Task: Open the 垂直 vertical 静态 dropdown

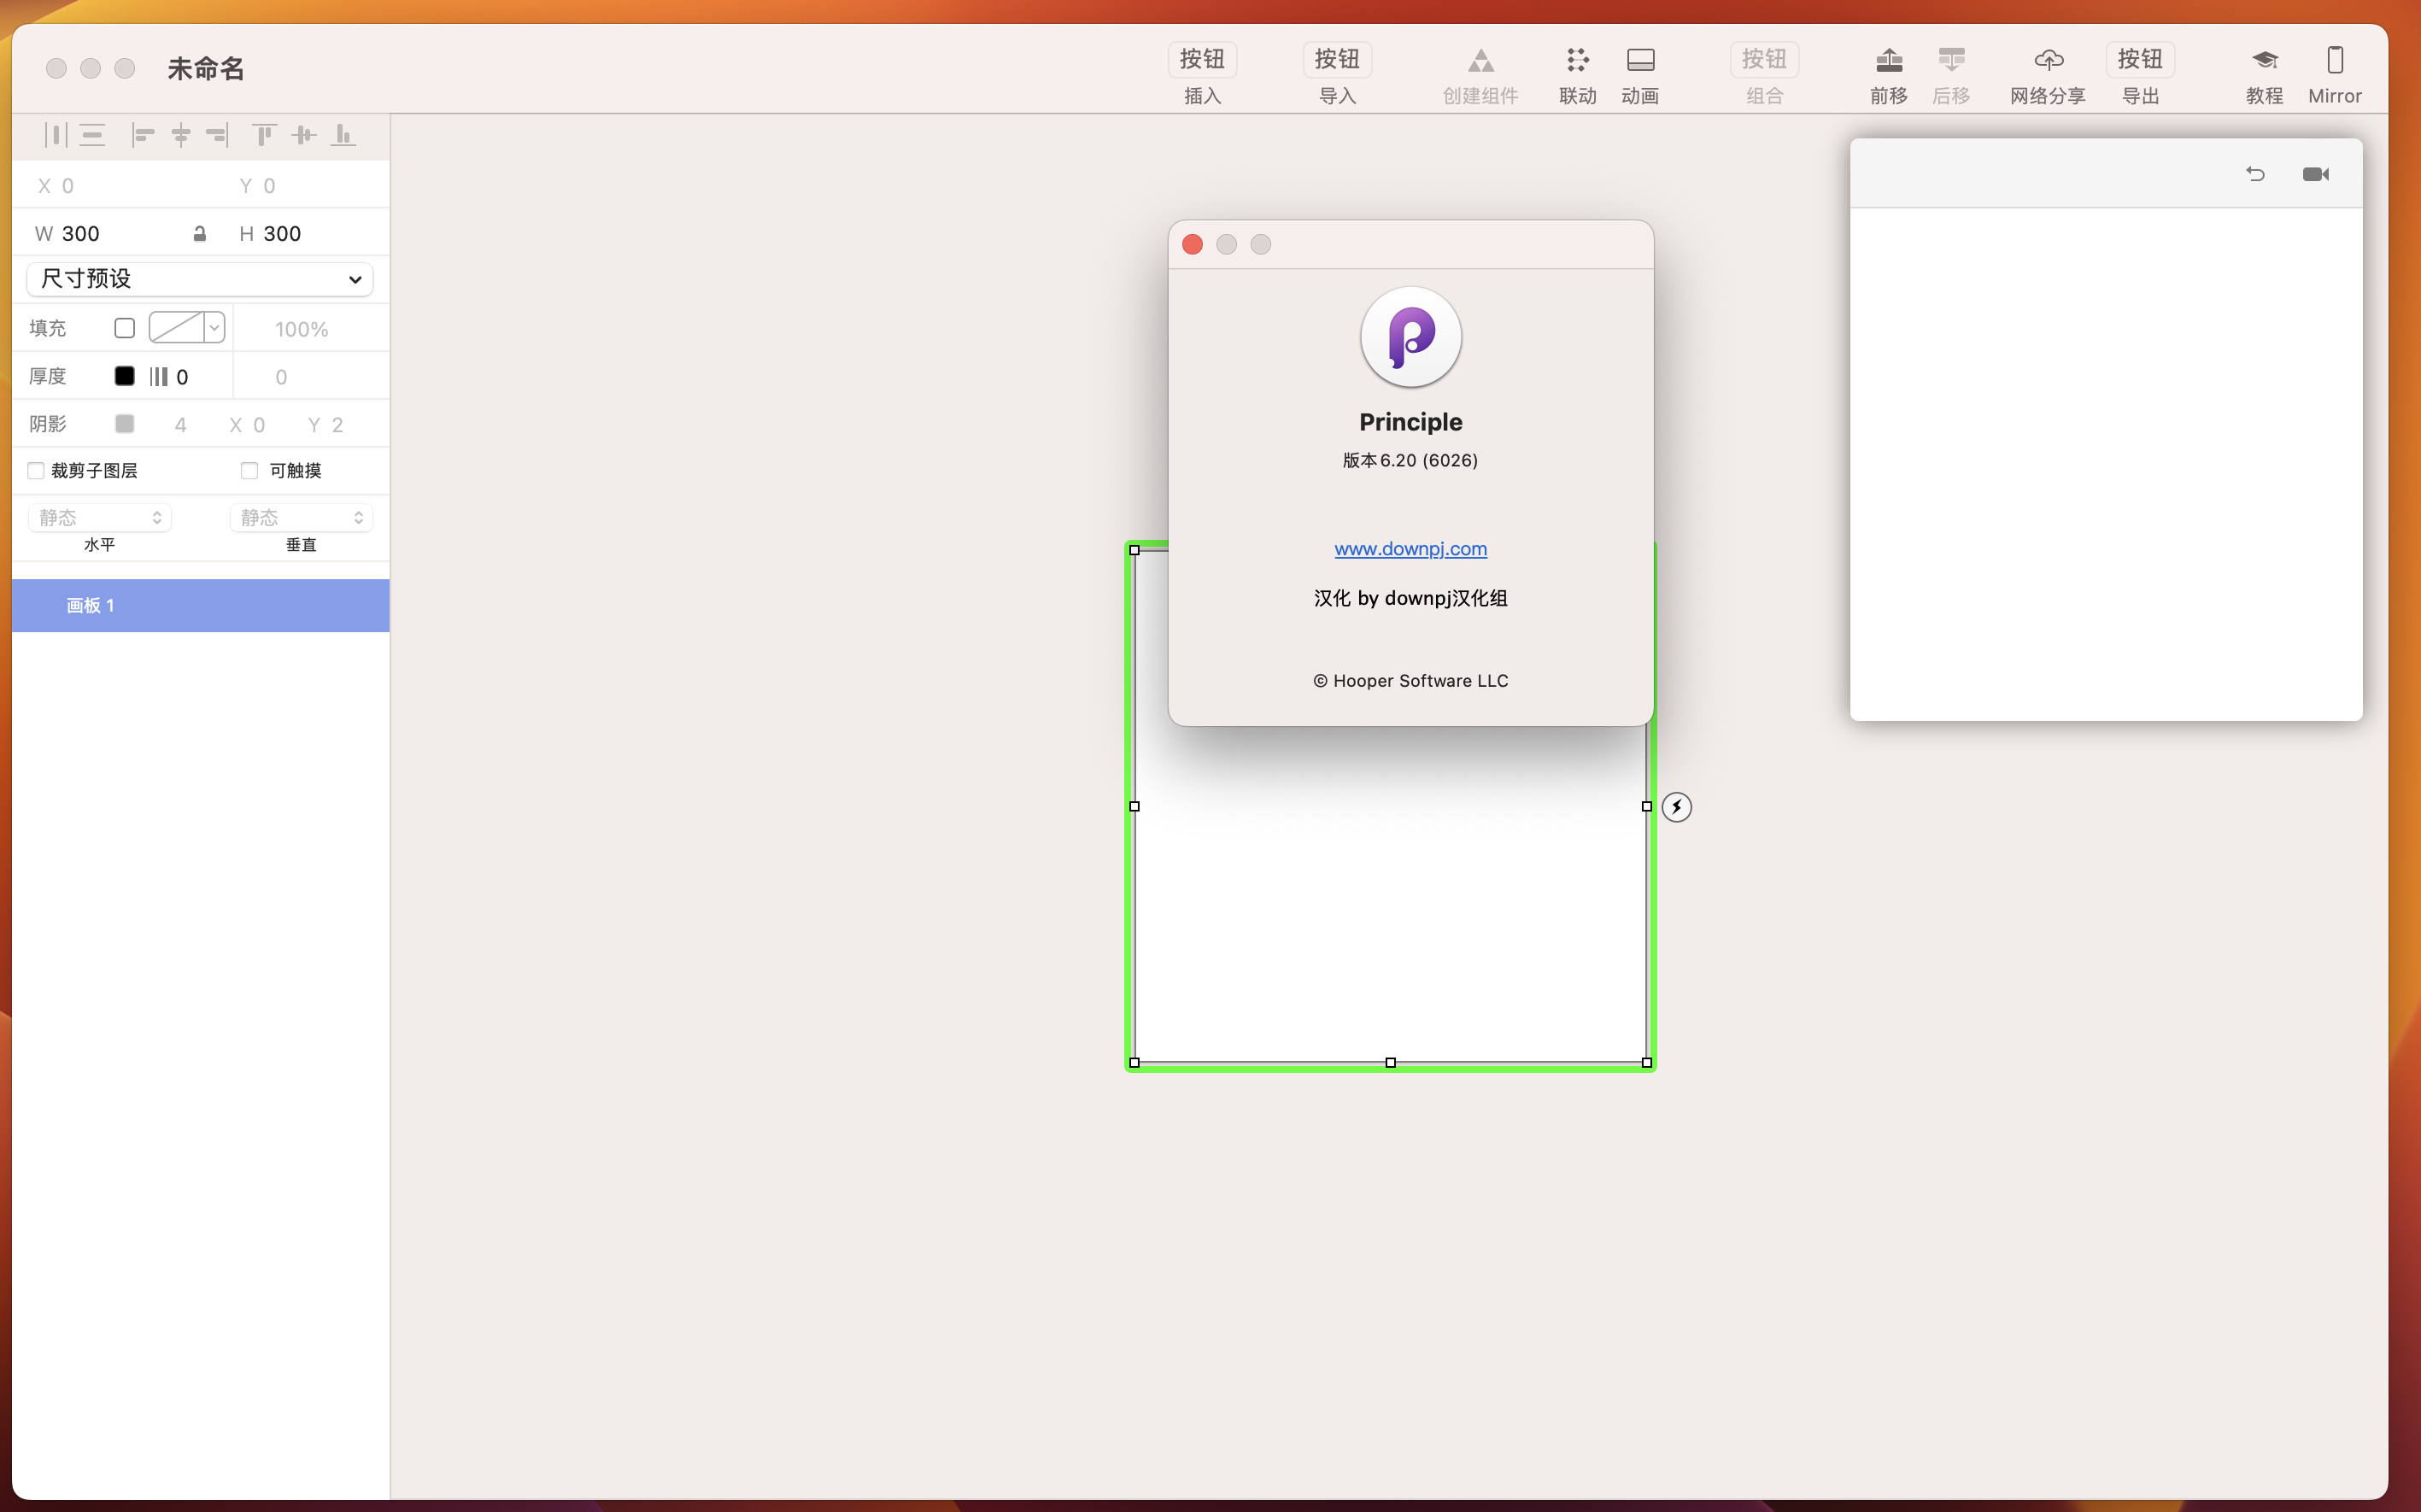Action: tap(301, 517)
